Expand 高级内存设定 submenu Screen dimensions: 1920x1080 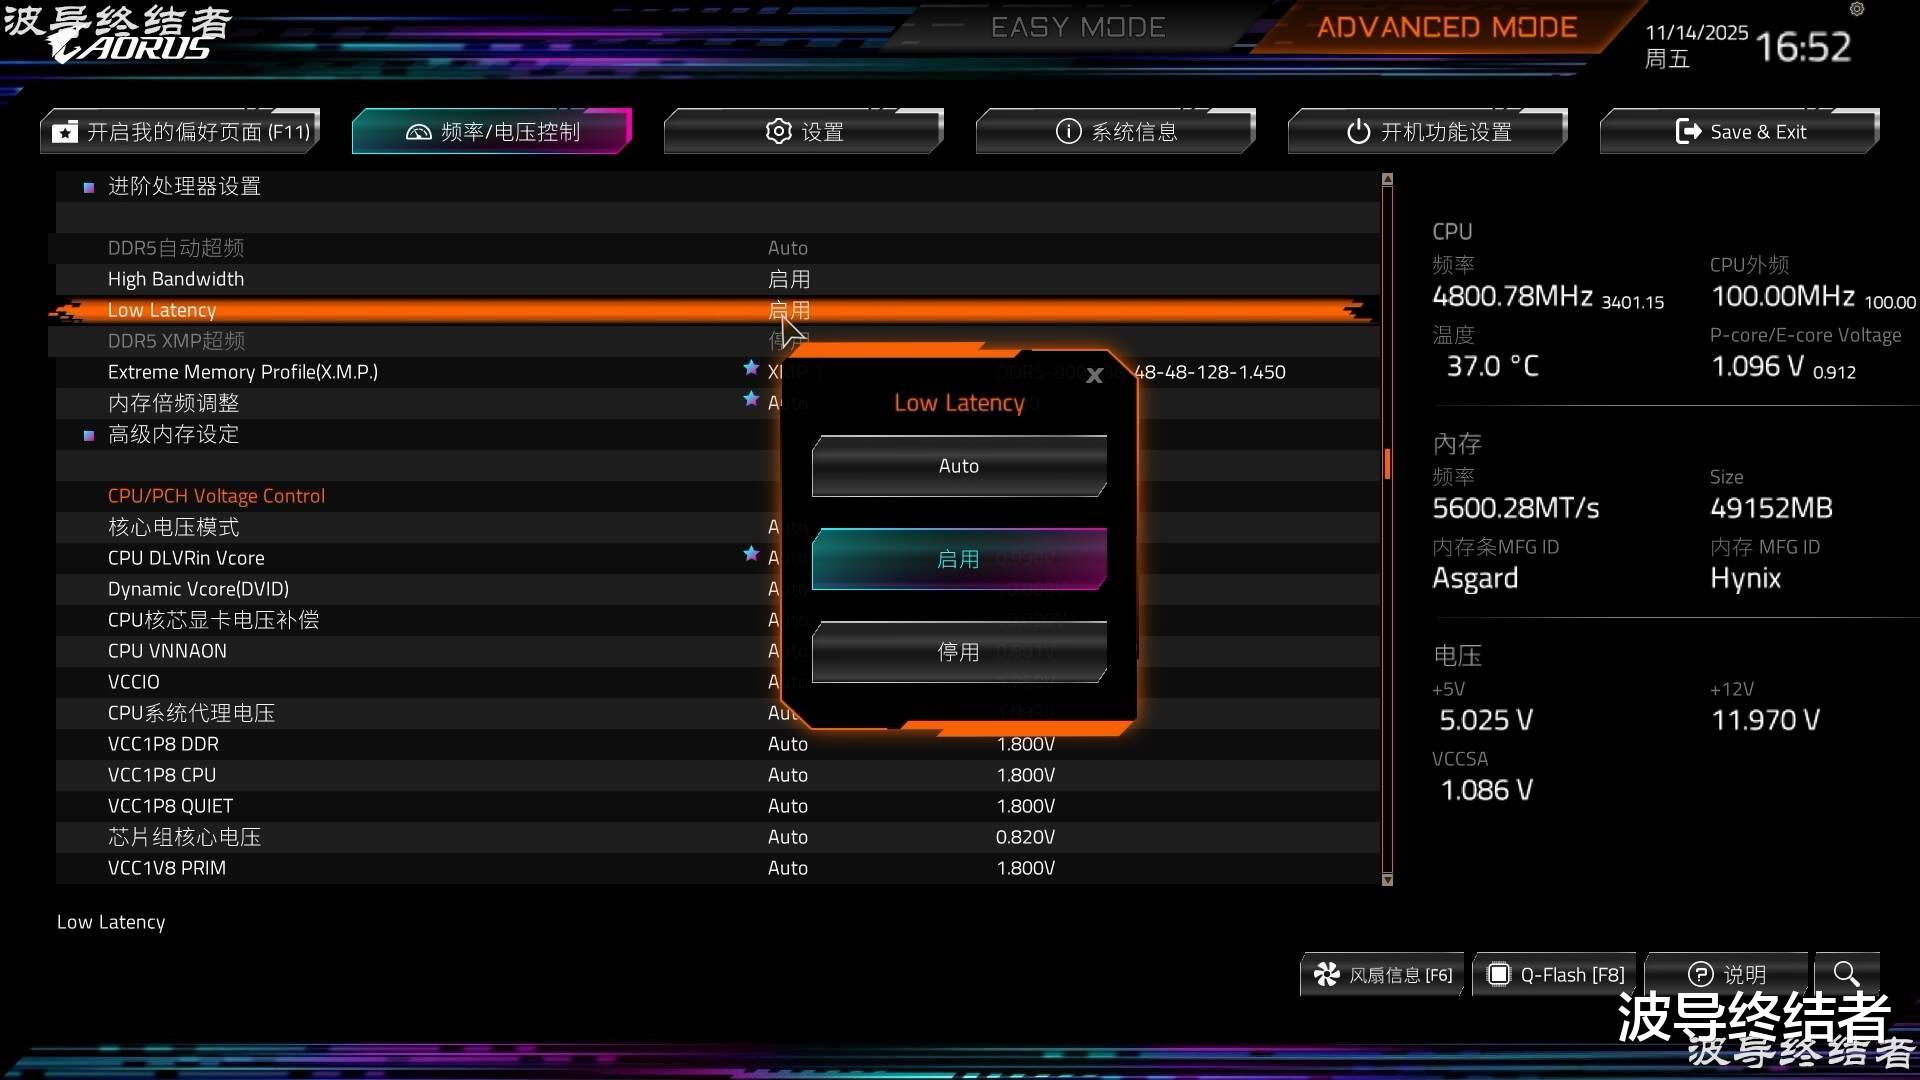[x=173, y=434]
